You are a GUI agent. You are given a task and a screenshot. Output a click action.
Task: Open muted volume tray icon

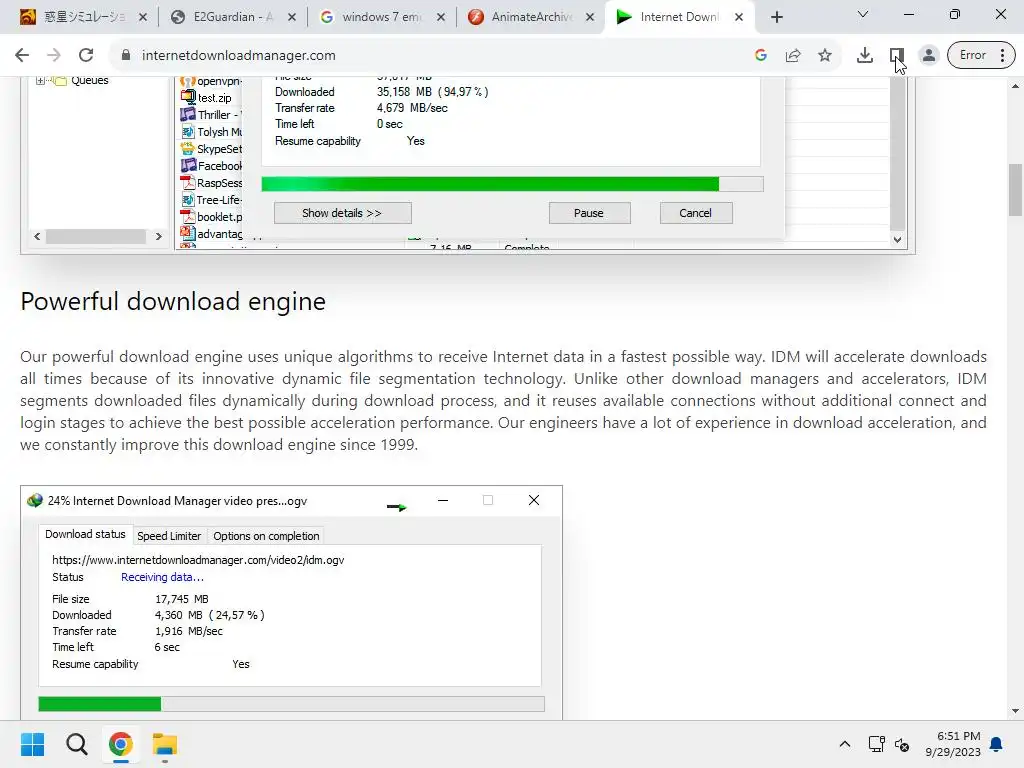pyautogui.click(x=902, y=744)
